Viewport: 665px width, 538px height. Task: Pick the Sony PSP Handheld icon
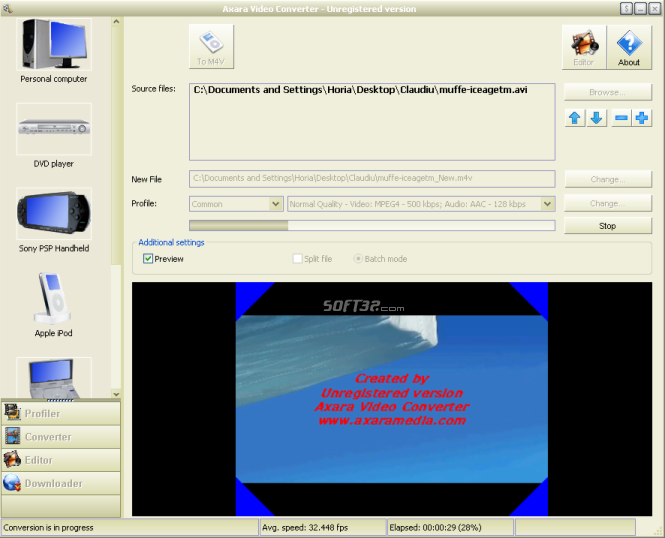click(x=54, y=214)
